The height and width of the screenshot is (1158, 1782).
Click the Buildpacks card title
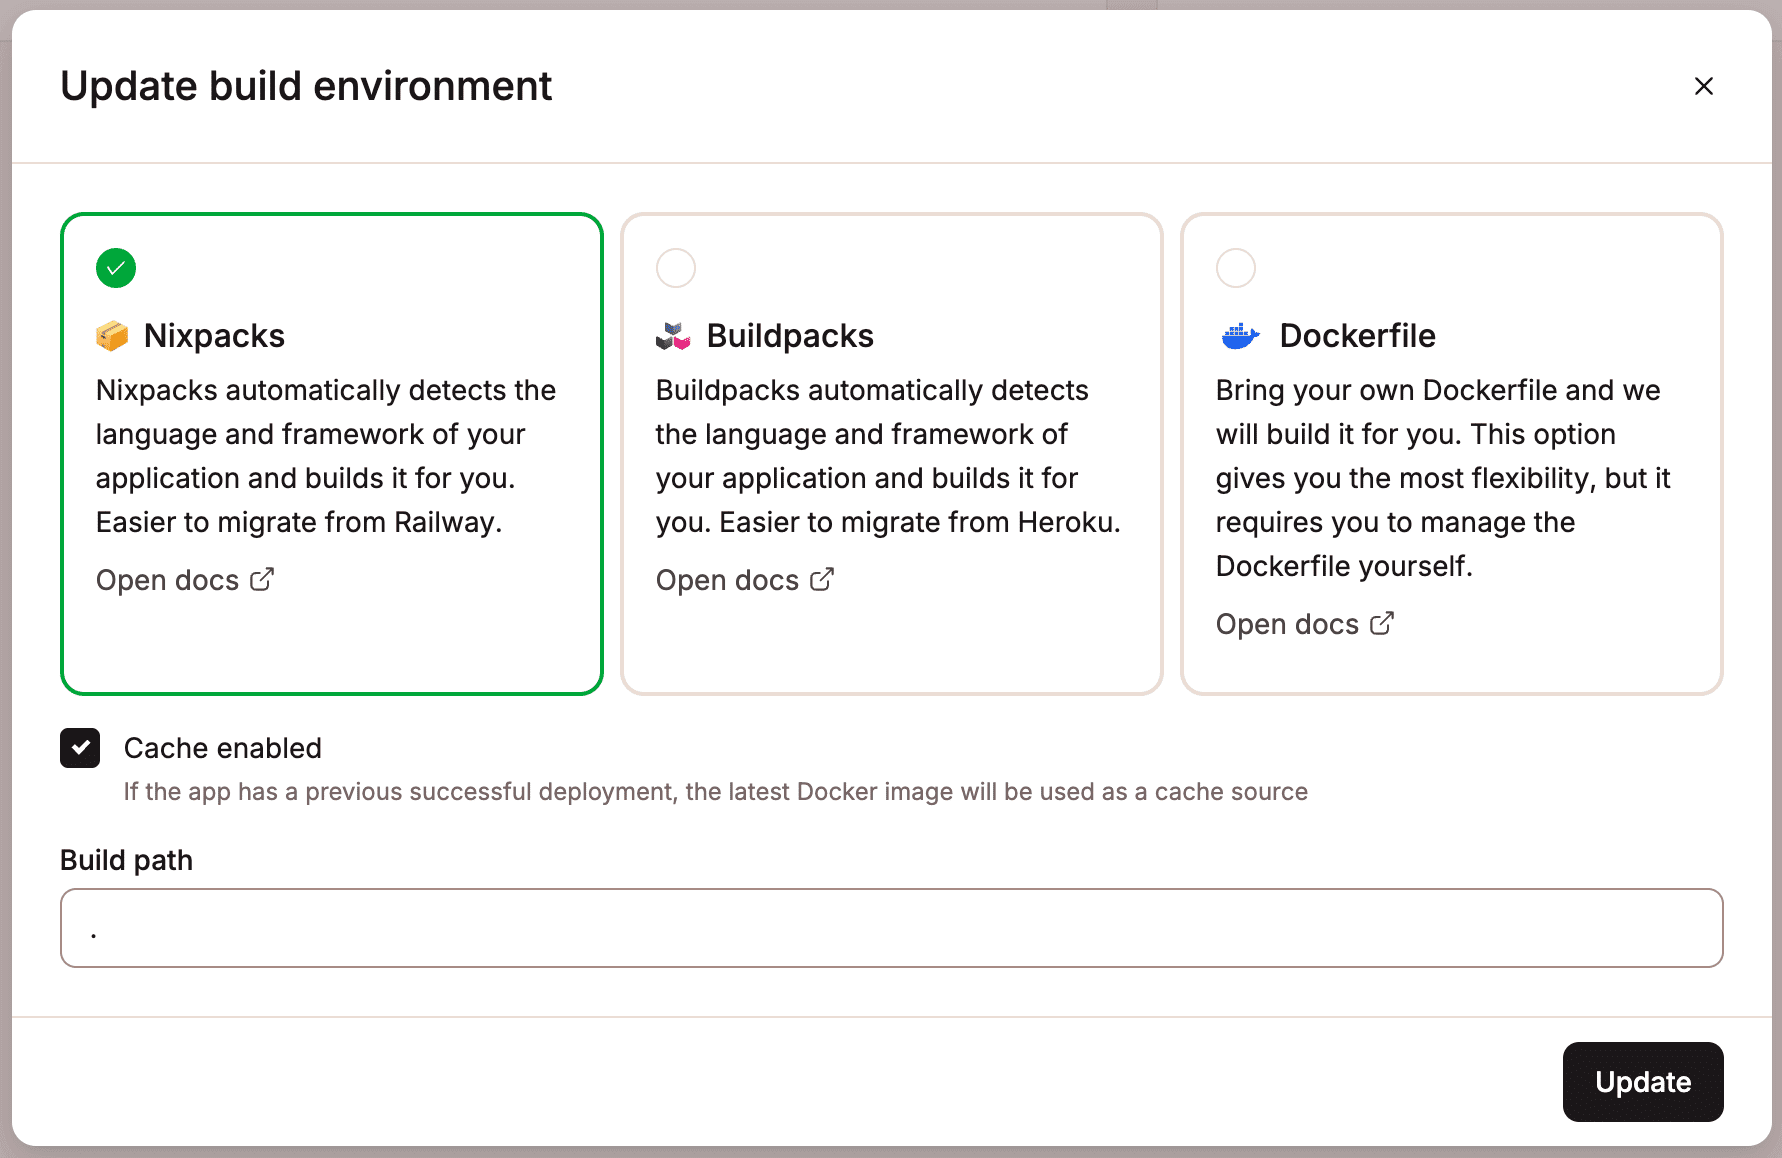pyautogui.click(x=790, y=336)
